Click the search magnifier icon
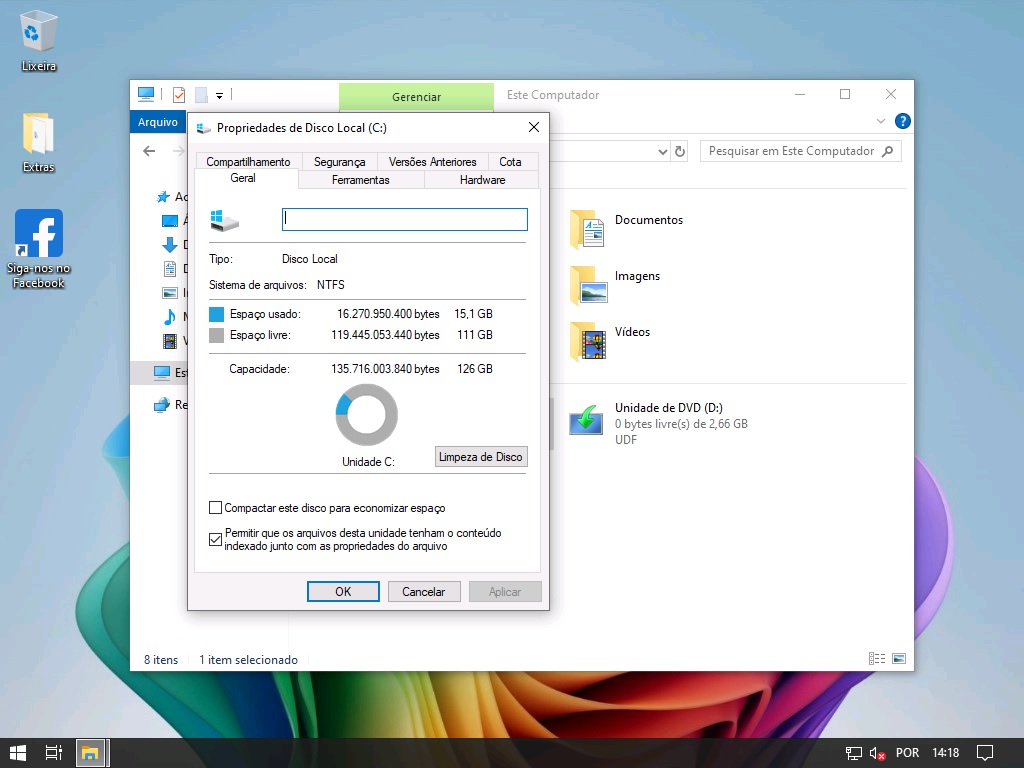1024x768 pixels. tap(887, 152)
